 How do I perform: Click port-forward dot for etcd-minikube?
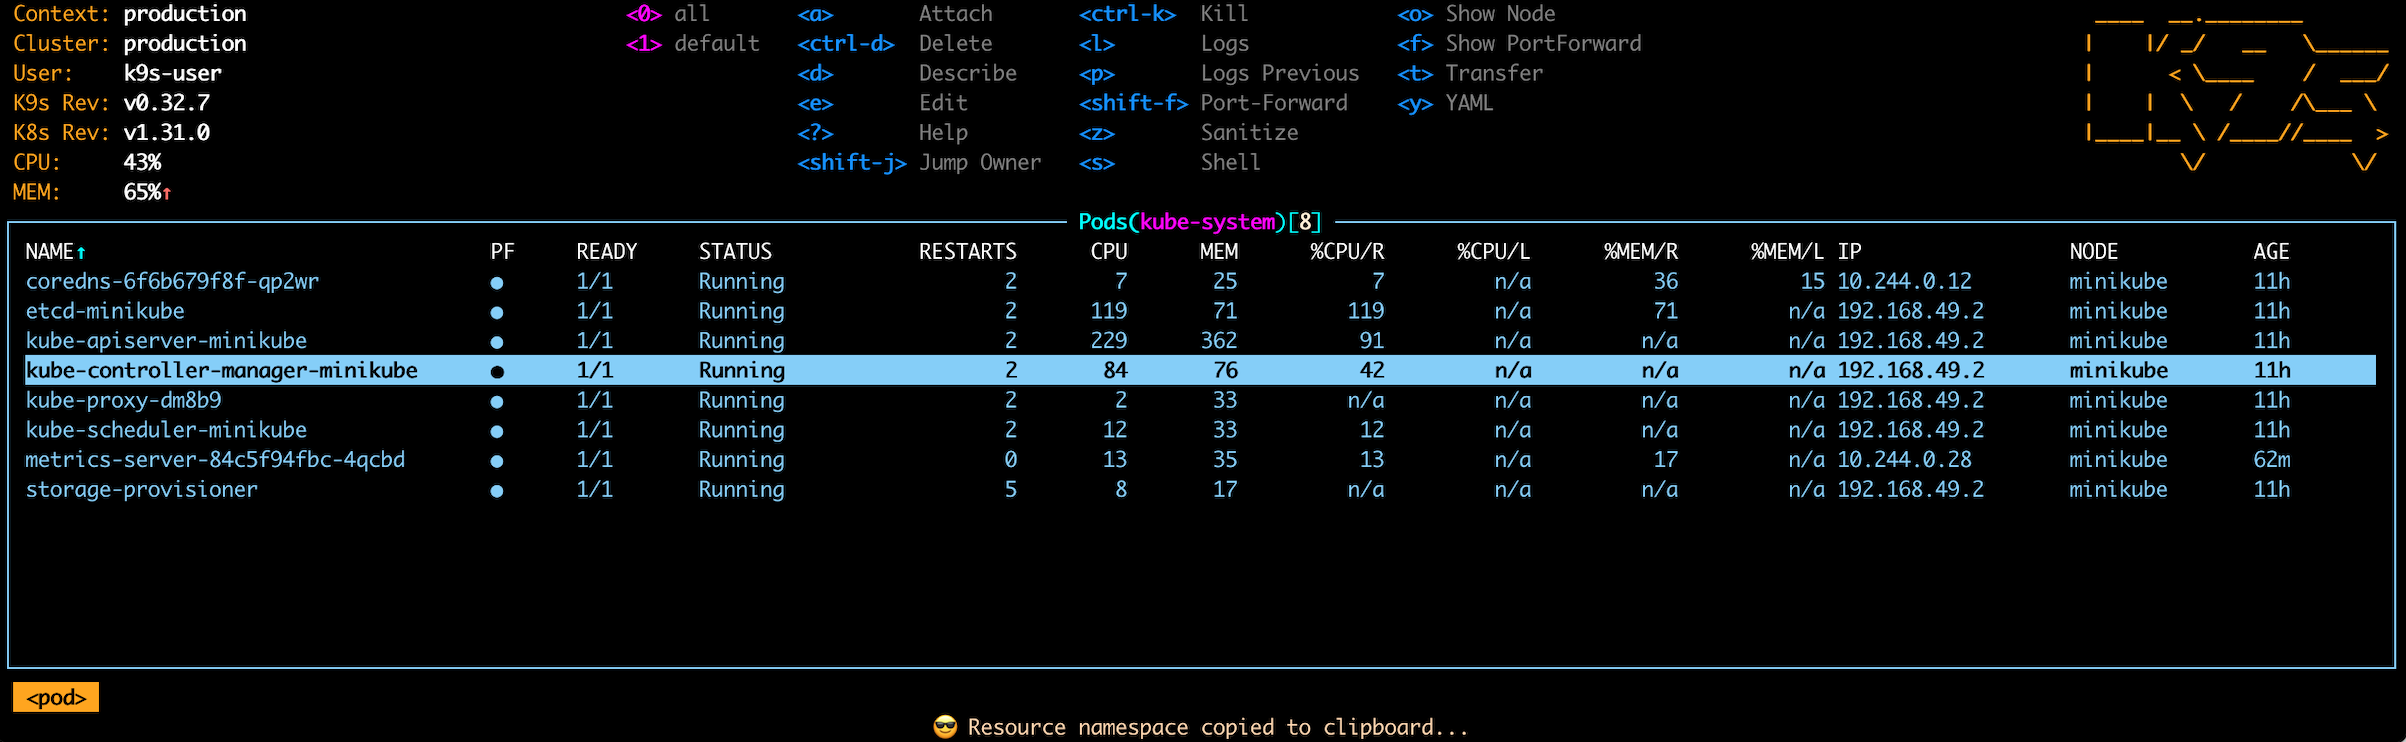tap(497, 312)
